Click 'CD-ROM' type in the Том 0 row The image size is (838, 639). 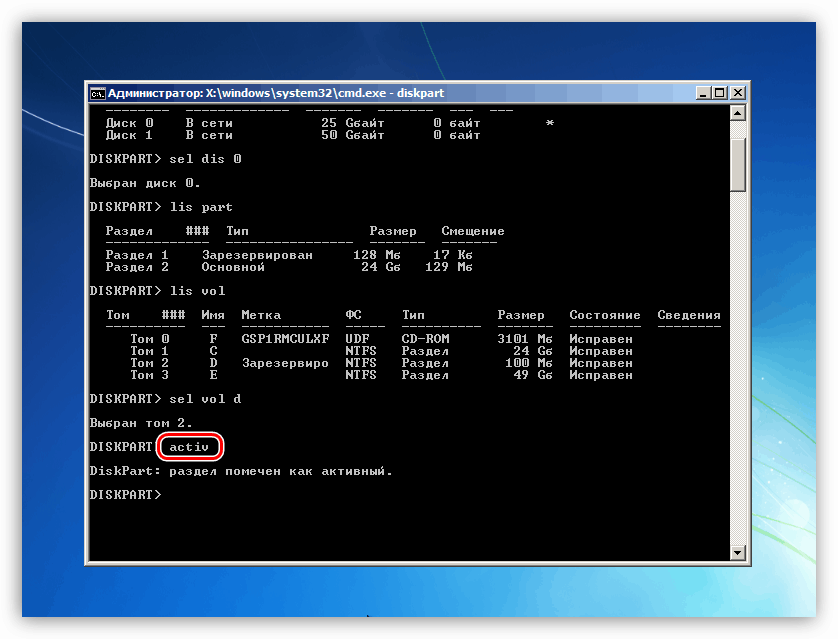[x=425, y=339]
